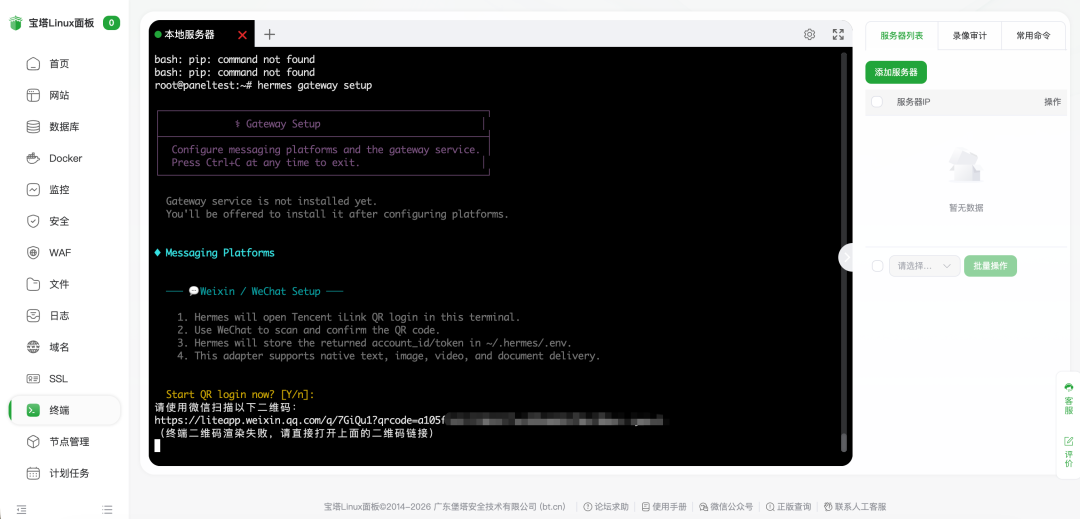
Task: Click the 宝塔Linux面板 logo icon
Action: click(16, 23)
